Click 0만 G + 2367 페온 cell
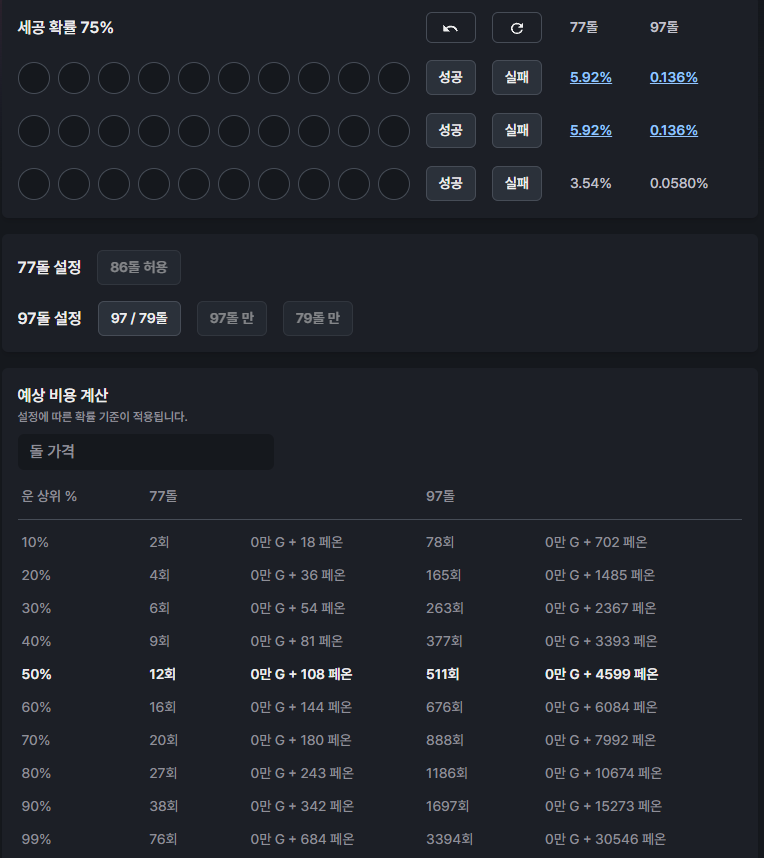Screen dimensions: 764x858 [x=600, y=608]
